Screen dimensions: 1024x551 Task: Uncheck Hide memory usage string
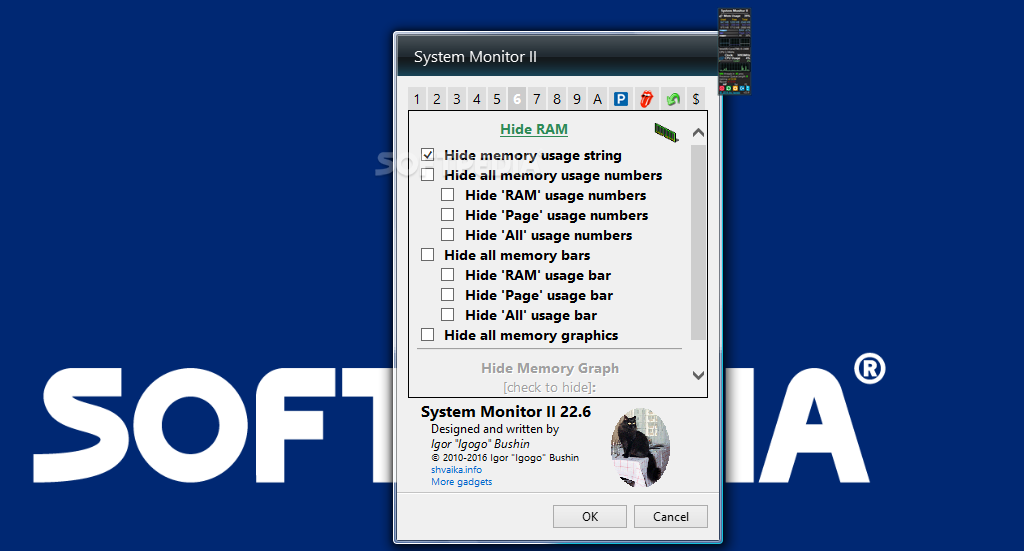(x=428, y=155)
